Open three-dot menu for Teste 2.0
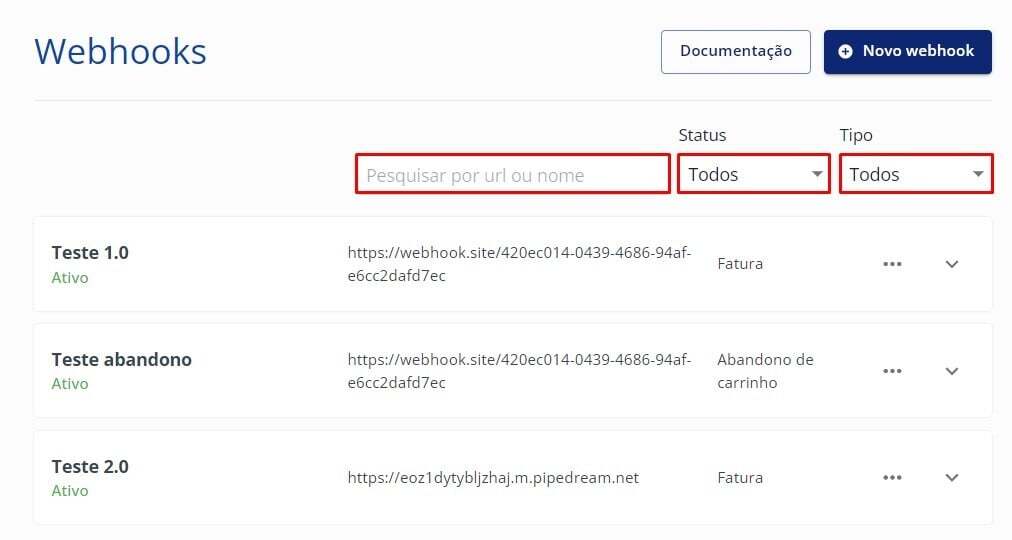1012x540 pixels. [x=892, y=478]
